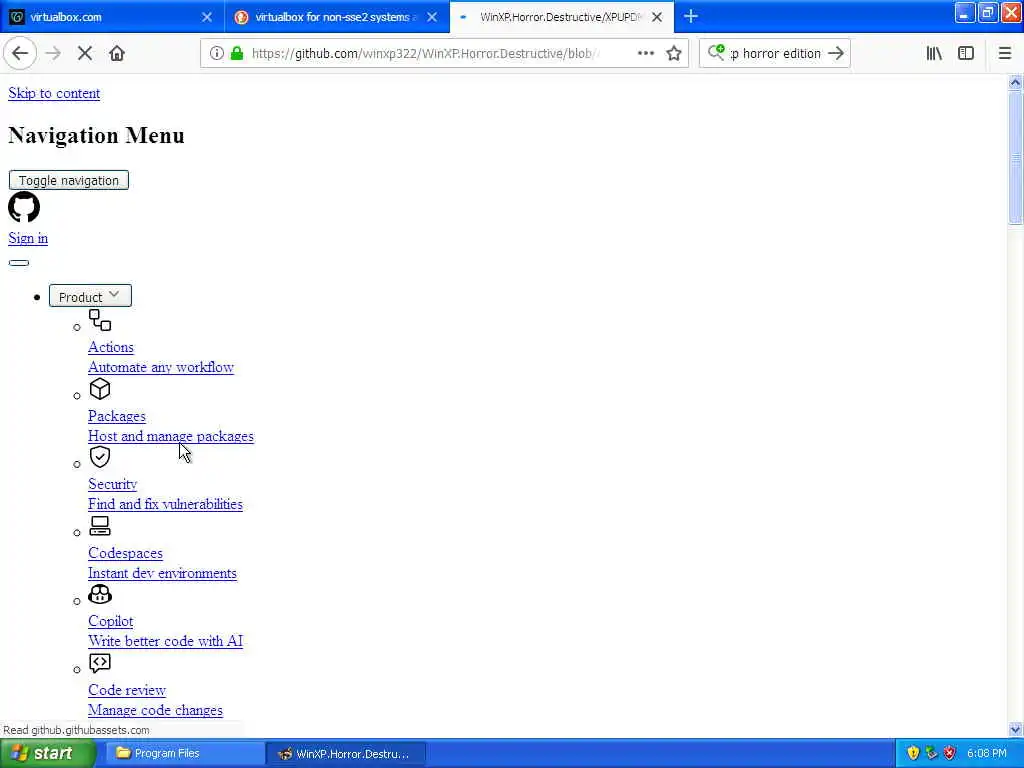The image size is (1024, 768).
Task: Click the Code review icon
Action: [100, 663]
